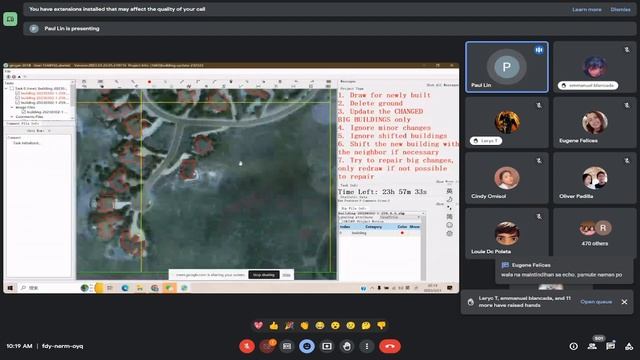Image resolution: width=640 pixels, height=360 pixels.
Task: Send clapping hands emoji reaction
Action: (x=304, y=325)
